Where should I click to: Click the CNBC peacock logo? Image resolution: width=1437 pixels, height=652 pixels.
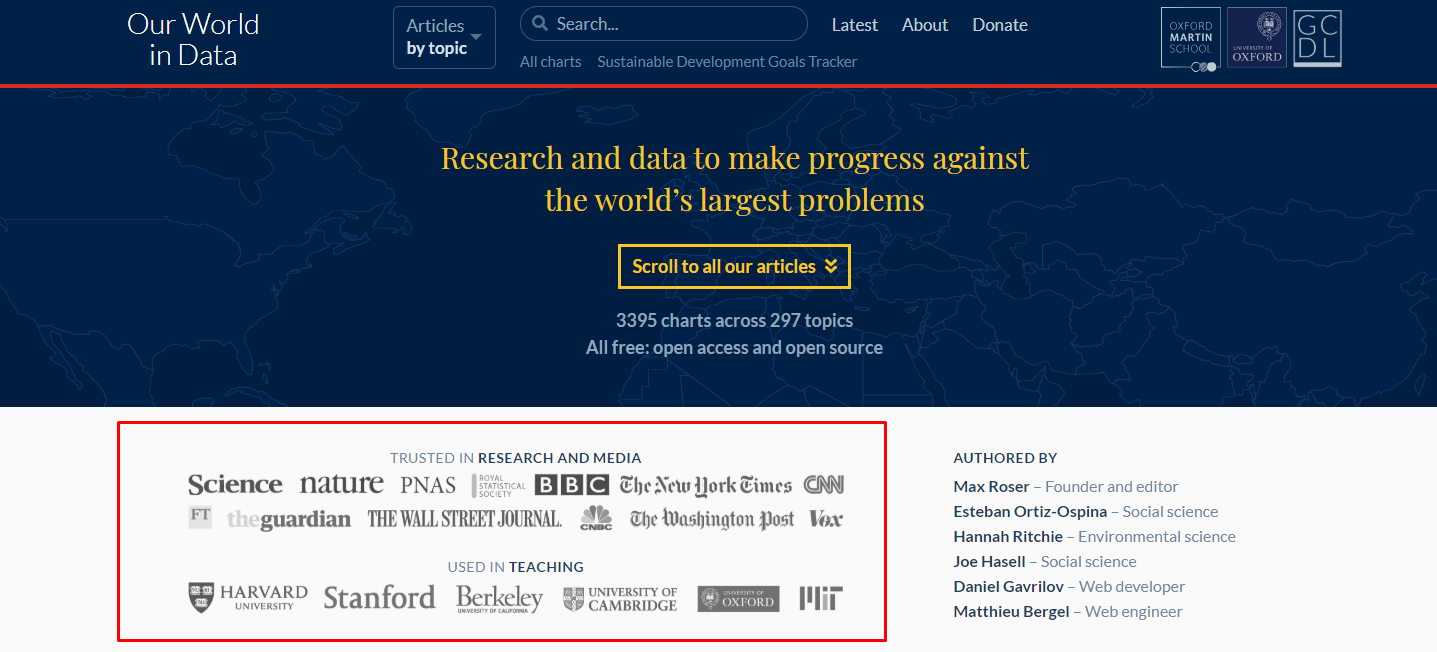point(596,518)
